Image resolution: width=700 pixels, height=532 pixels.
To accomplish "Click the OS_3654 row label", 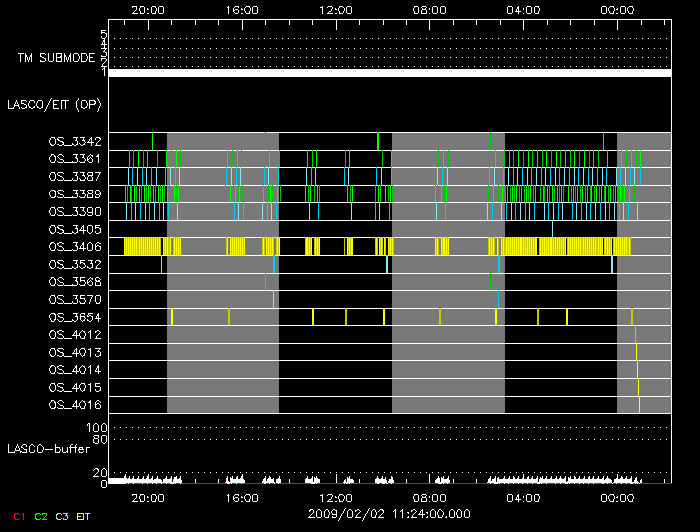I will click(x=75, y=317).
